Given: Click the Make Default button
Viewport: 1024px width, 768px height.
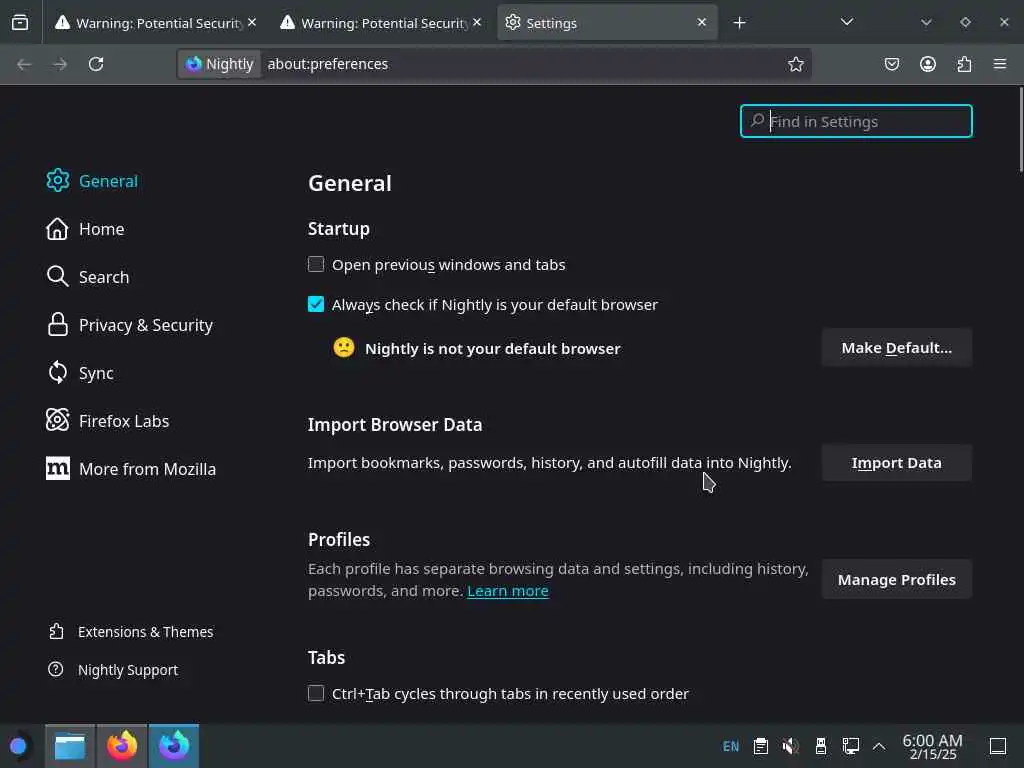Looking at the screenshot, I should [x=897, y=348].
